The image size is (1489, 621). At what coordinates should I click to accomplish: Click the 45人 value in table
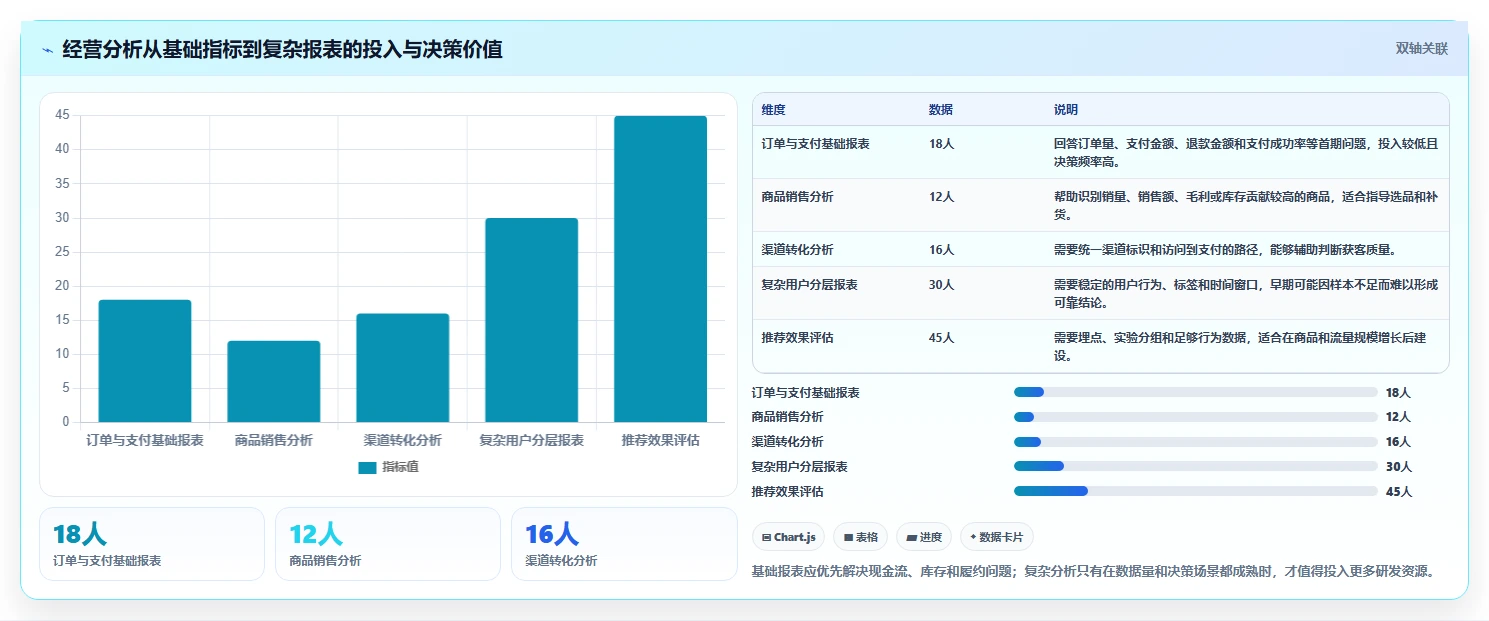[941, 338]
